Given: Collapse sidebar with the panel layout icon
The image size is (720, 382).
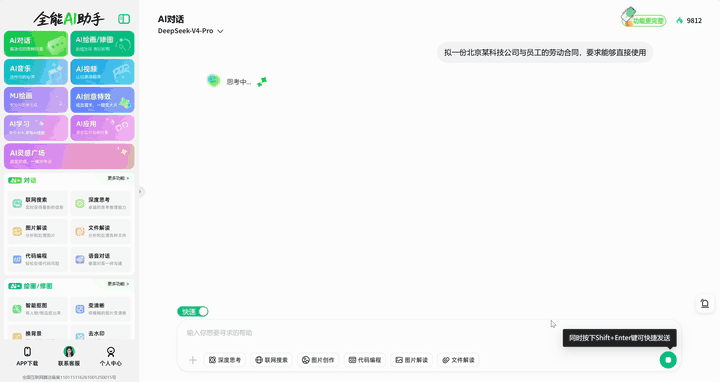Looking at the screenshot, I should (x=124, y=19).
